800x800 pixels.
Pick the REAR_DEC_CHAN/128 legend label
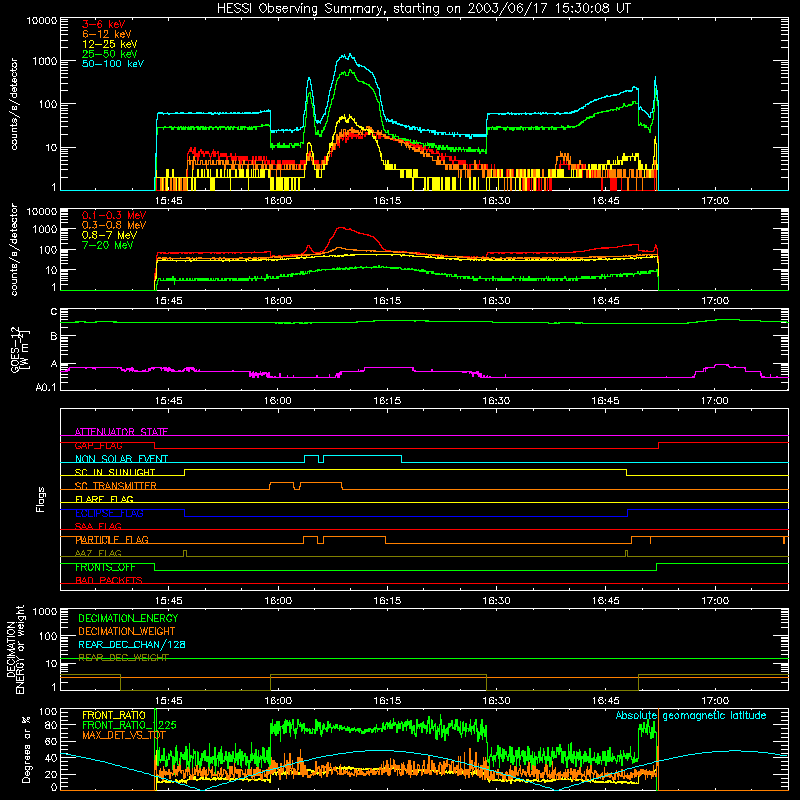click(132, 645)
